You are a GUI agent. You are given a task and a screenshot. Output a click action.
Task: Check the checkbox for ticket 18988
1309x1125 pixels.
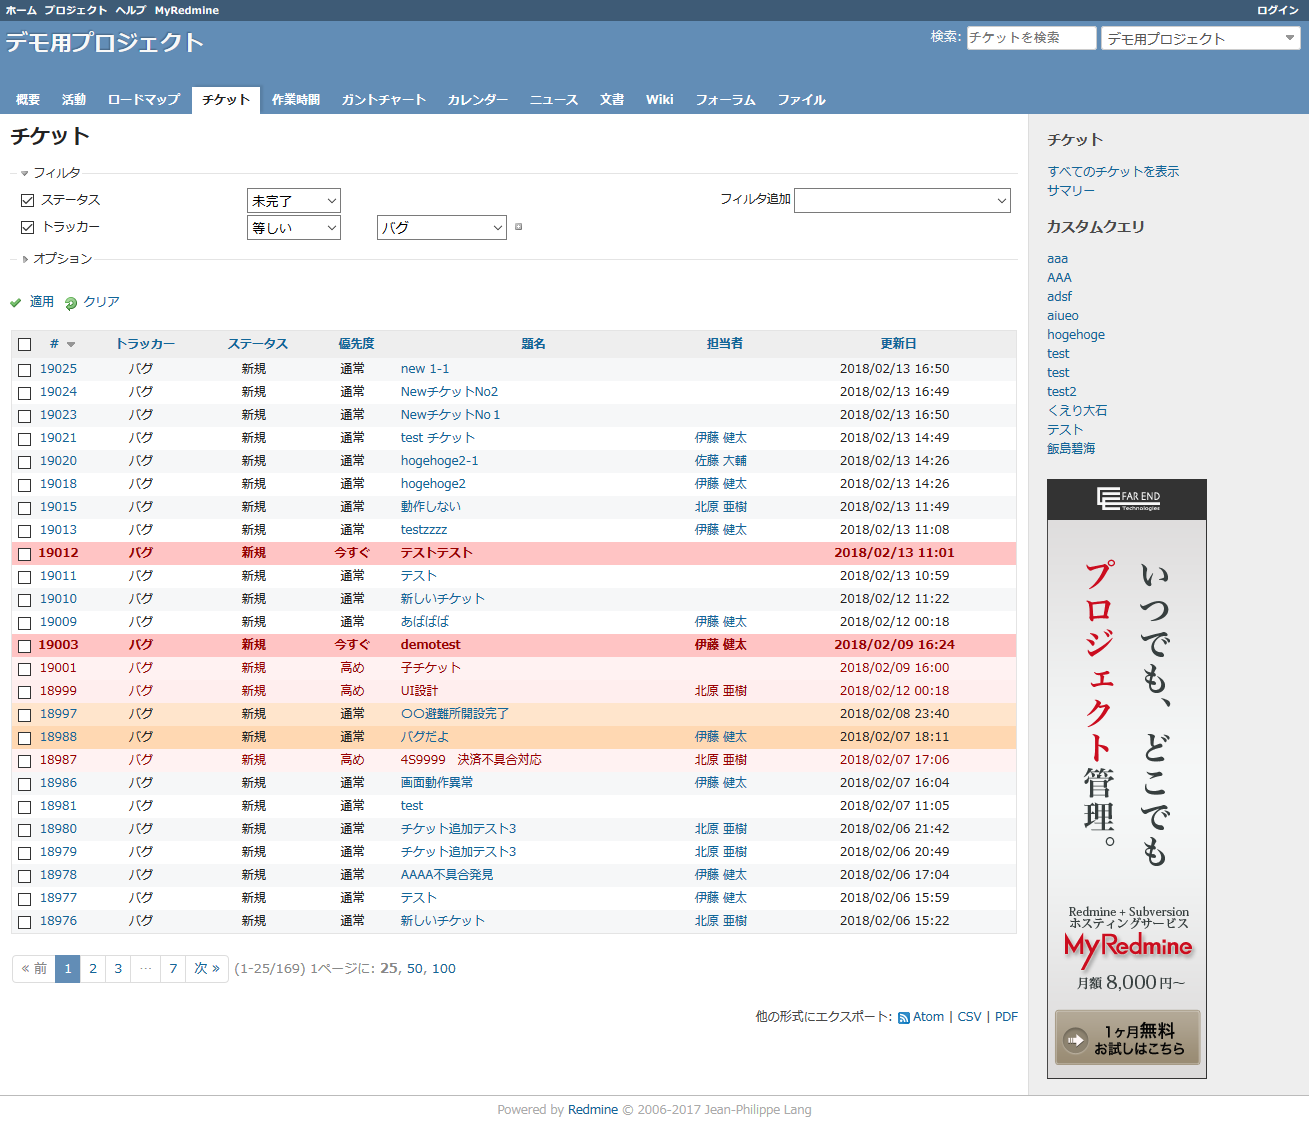(25, 738)
